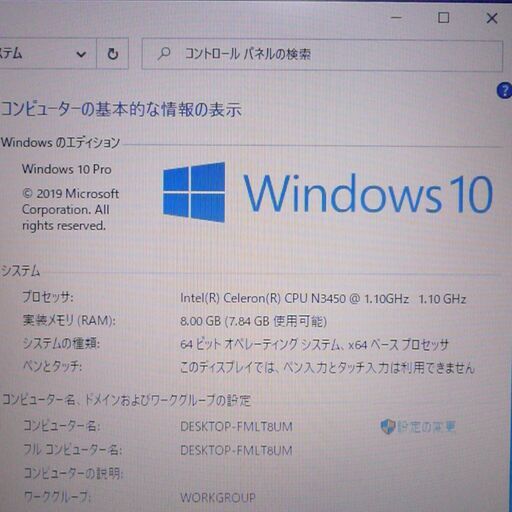Select DESKTOP-FMLT8UM next to コンピューター名
512x512 pixels.
(236, 427)
